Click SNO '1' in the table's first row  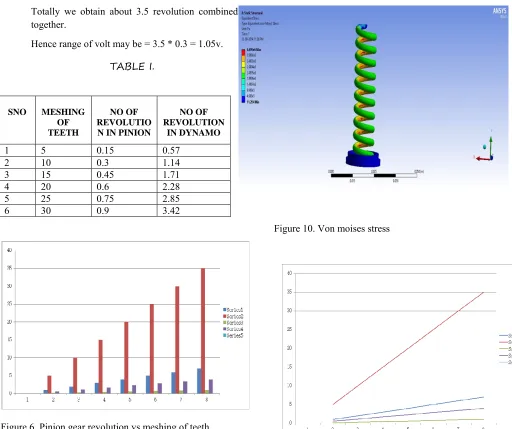point(7,151)
